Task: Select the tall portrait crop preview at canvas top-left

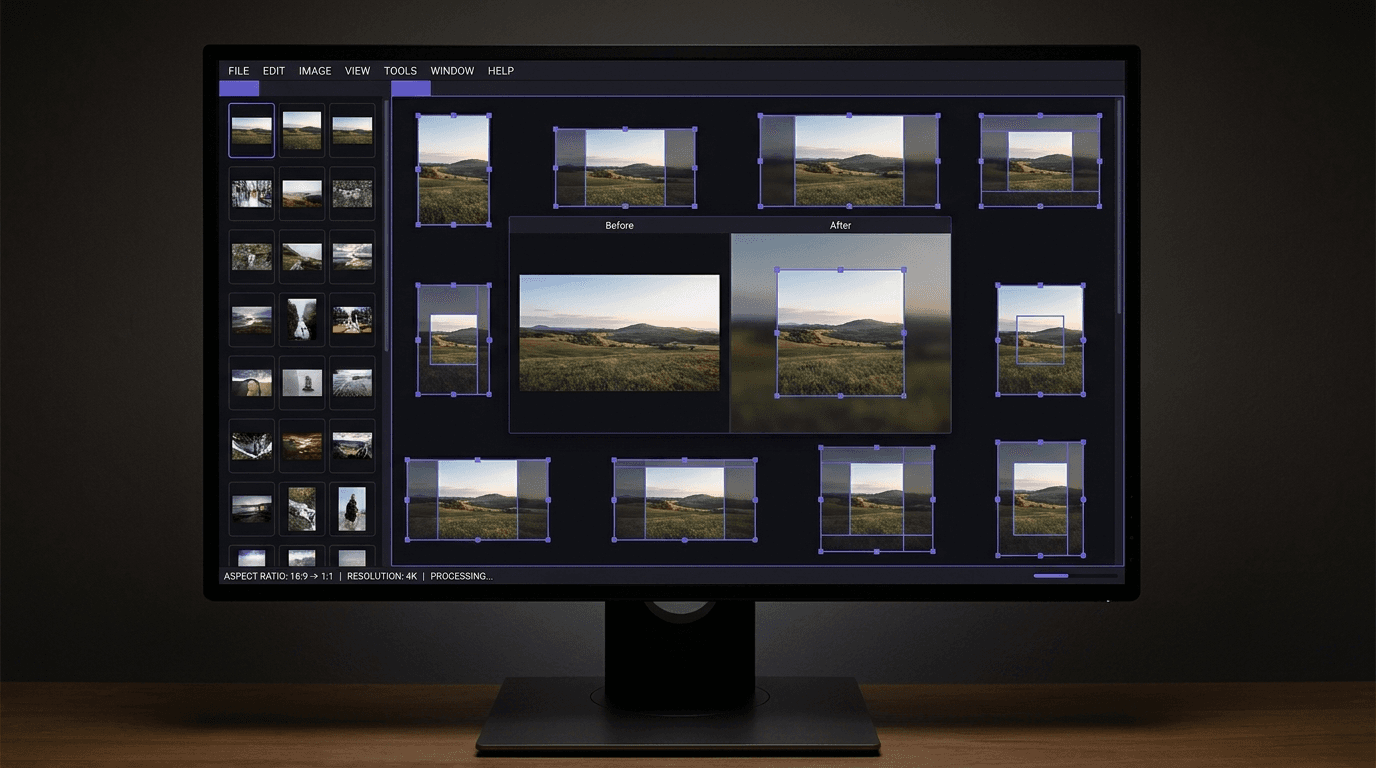Action: coord(453,170)
